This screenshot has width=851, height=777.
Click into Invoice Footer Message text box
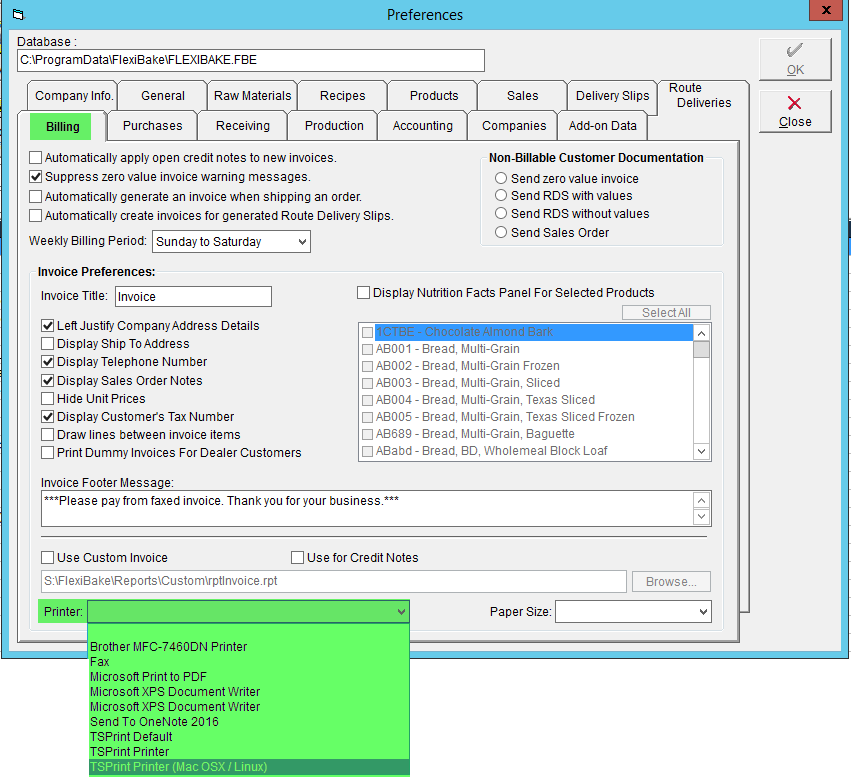pyautogui.click(x=367, y=508)
